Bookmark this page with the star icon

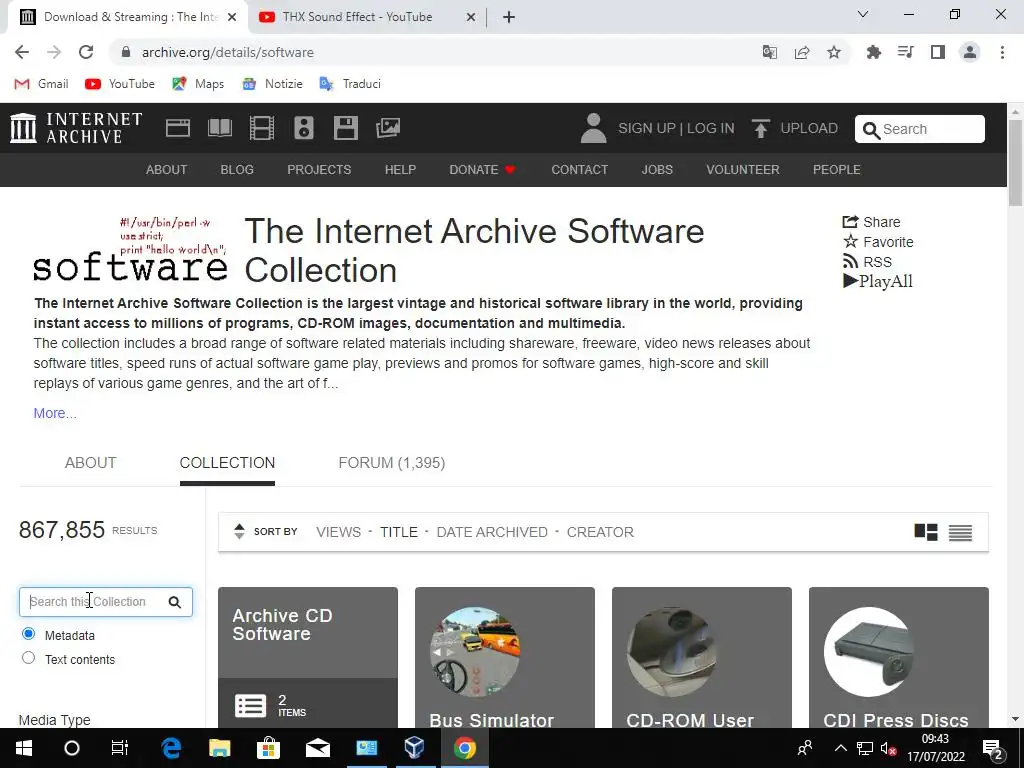(834, 52)
